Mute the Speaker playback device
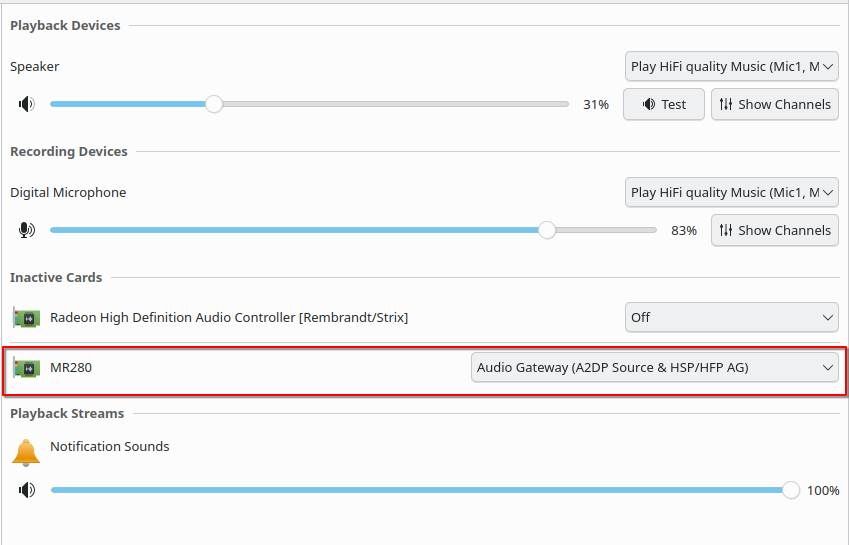Screen dimensions: 849x545 click(27, 104)
